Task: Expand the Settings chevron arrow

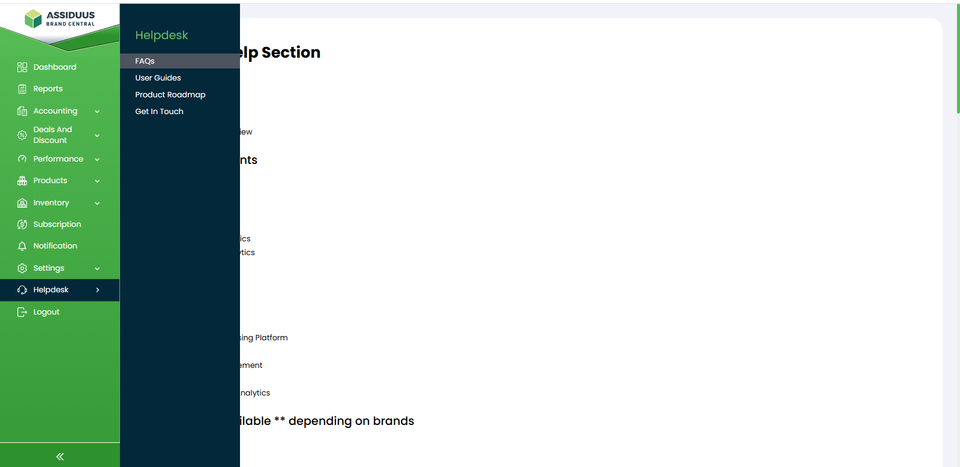Action: (x=97, y=269)
